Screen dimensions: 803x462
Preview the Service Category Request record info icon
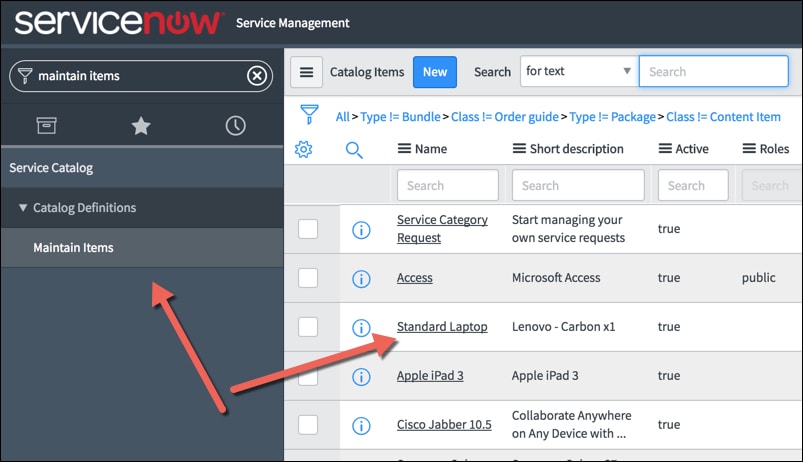click(x=361, y=229)
